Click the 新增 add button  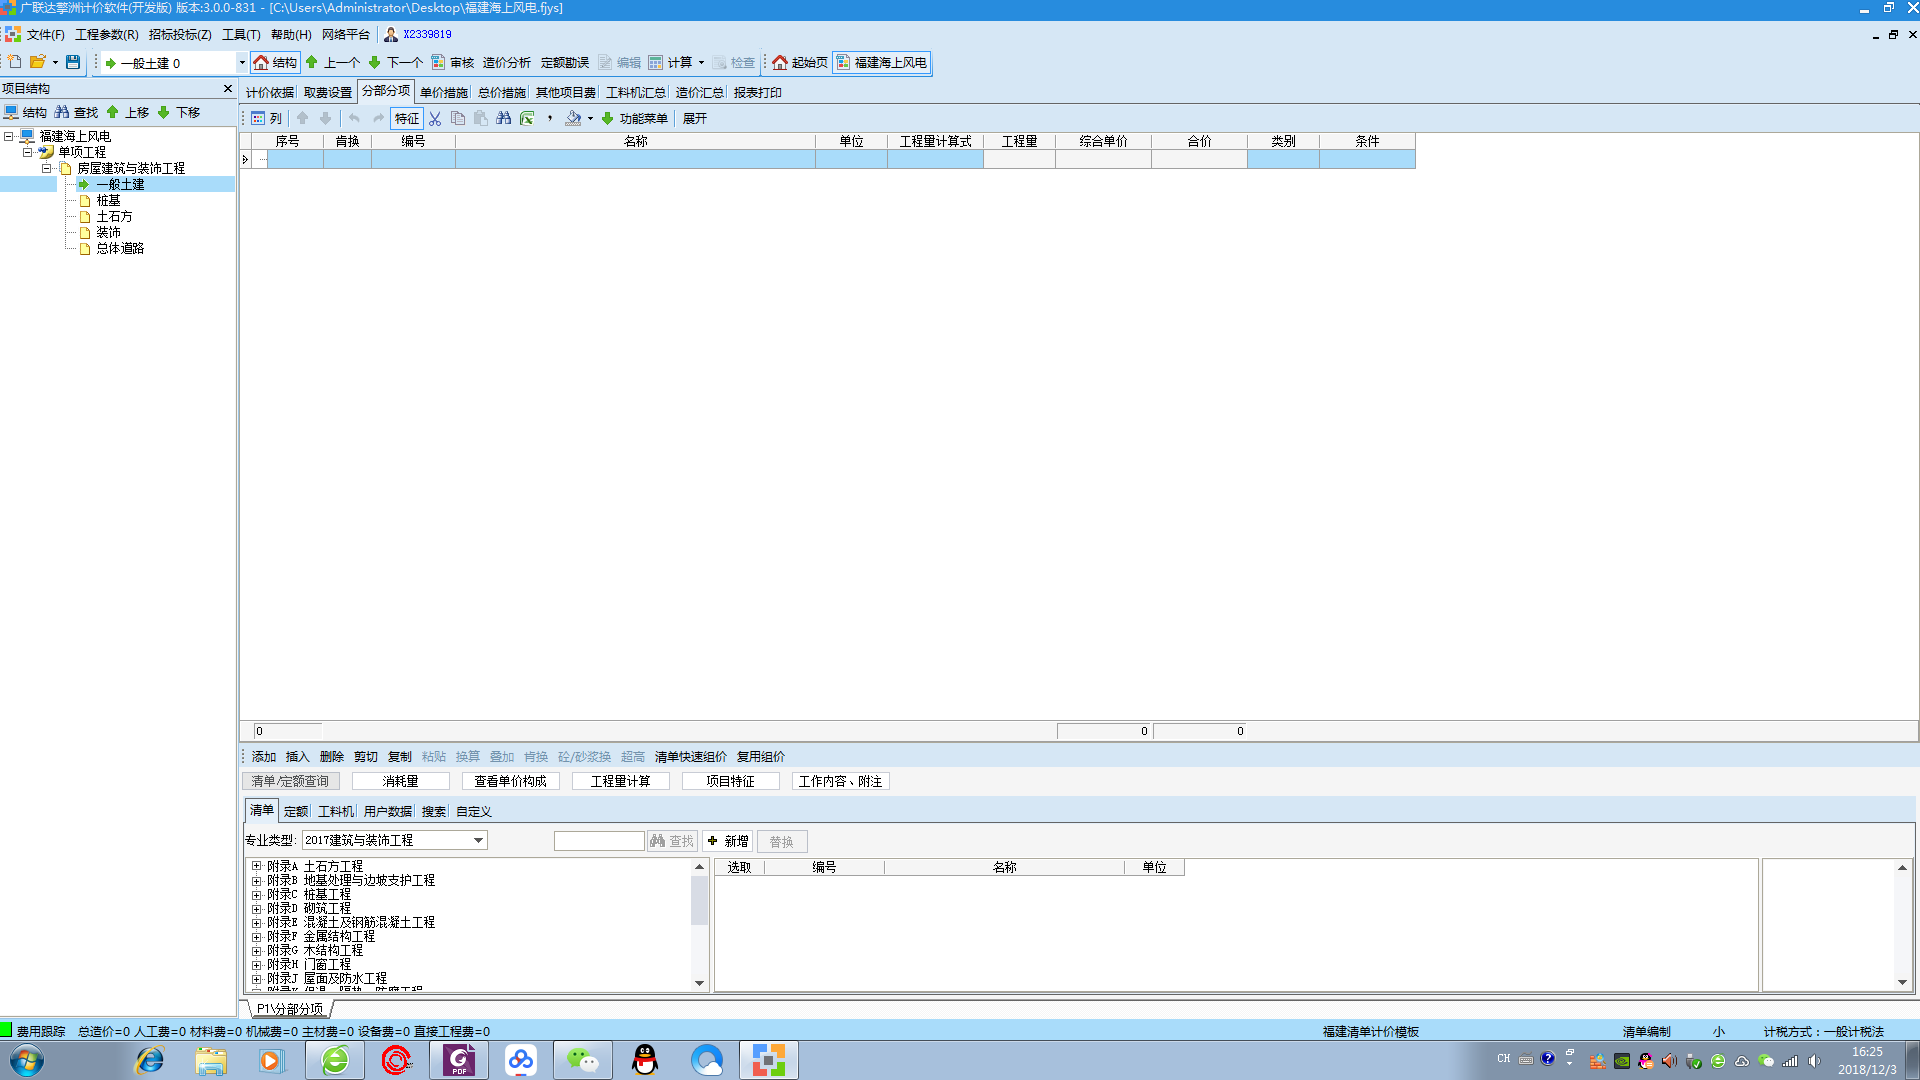click(728, 841)
